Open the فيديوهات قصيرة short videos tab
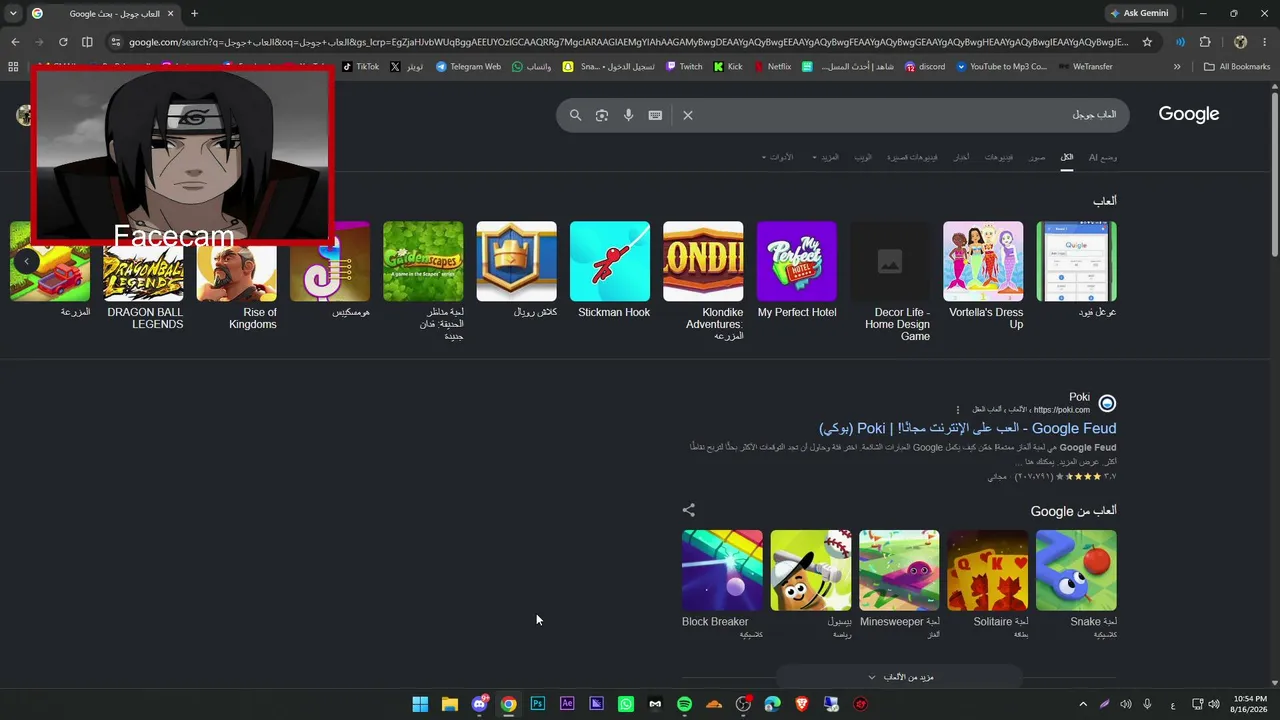This screenshot has width=1280, height=720. click(912, 157)
